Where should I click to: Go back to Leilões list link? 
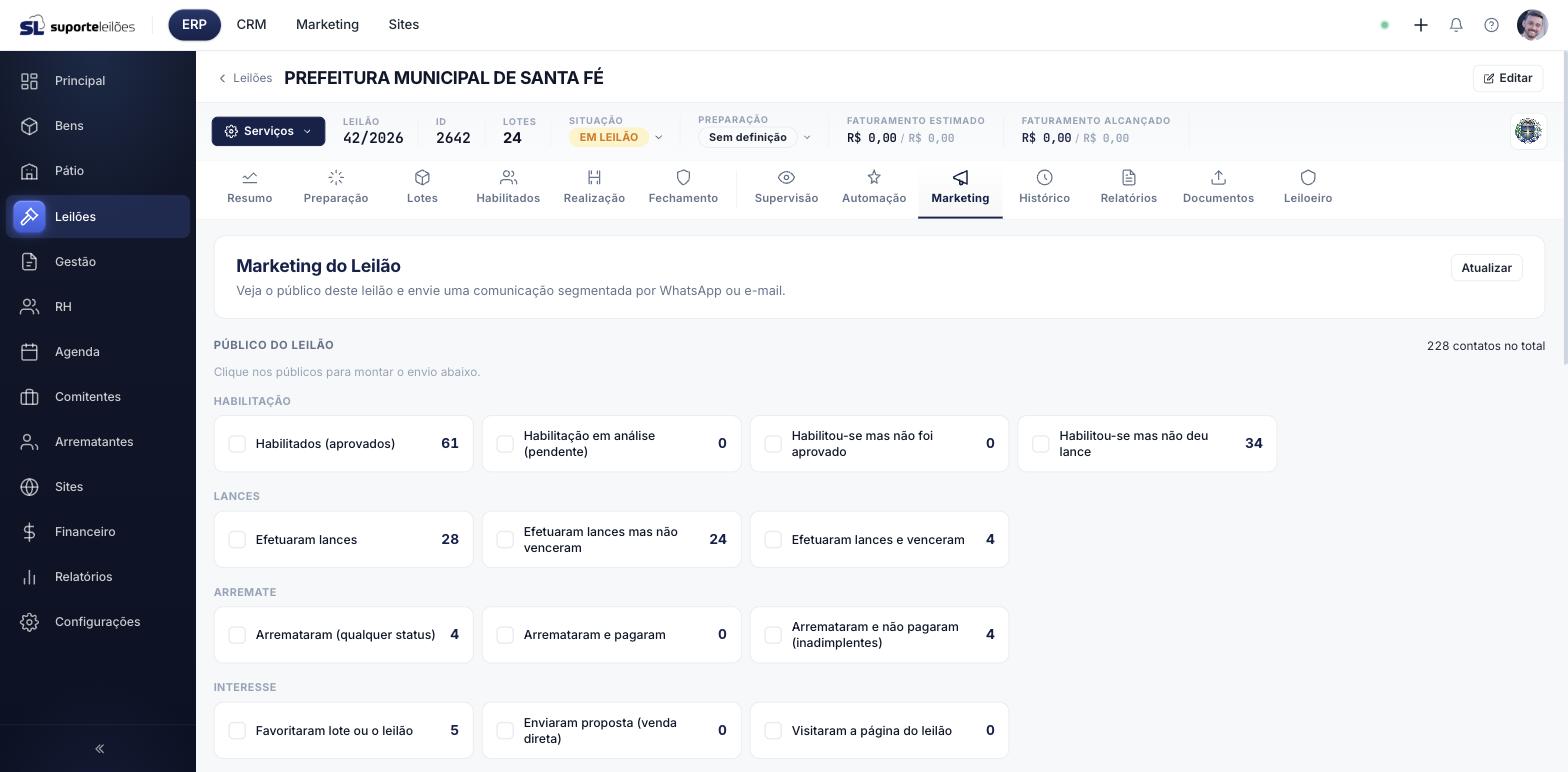pos(245,78)
